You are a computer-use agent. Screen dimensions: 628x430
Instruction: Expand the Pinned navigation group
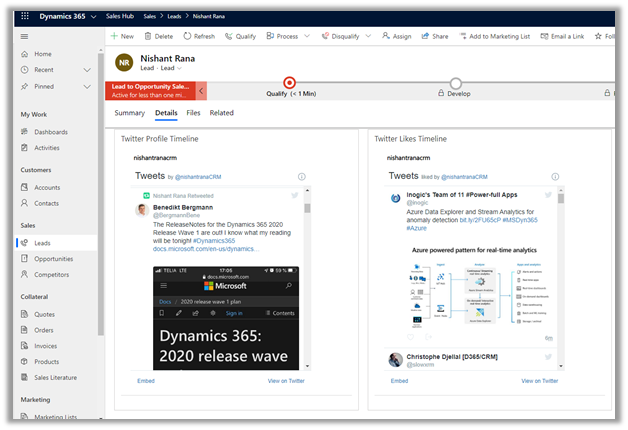tap(88, 88)
